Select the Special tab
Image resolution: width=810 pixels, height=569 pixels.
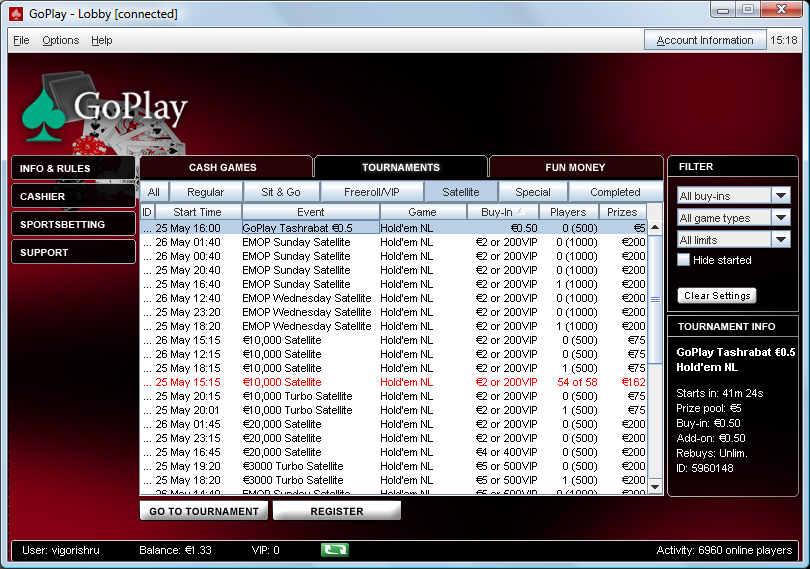[x=533, y=192]
